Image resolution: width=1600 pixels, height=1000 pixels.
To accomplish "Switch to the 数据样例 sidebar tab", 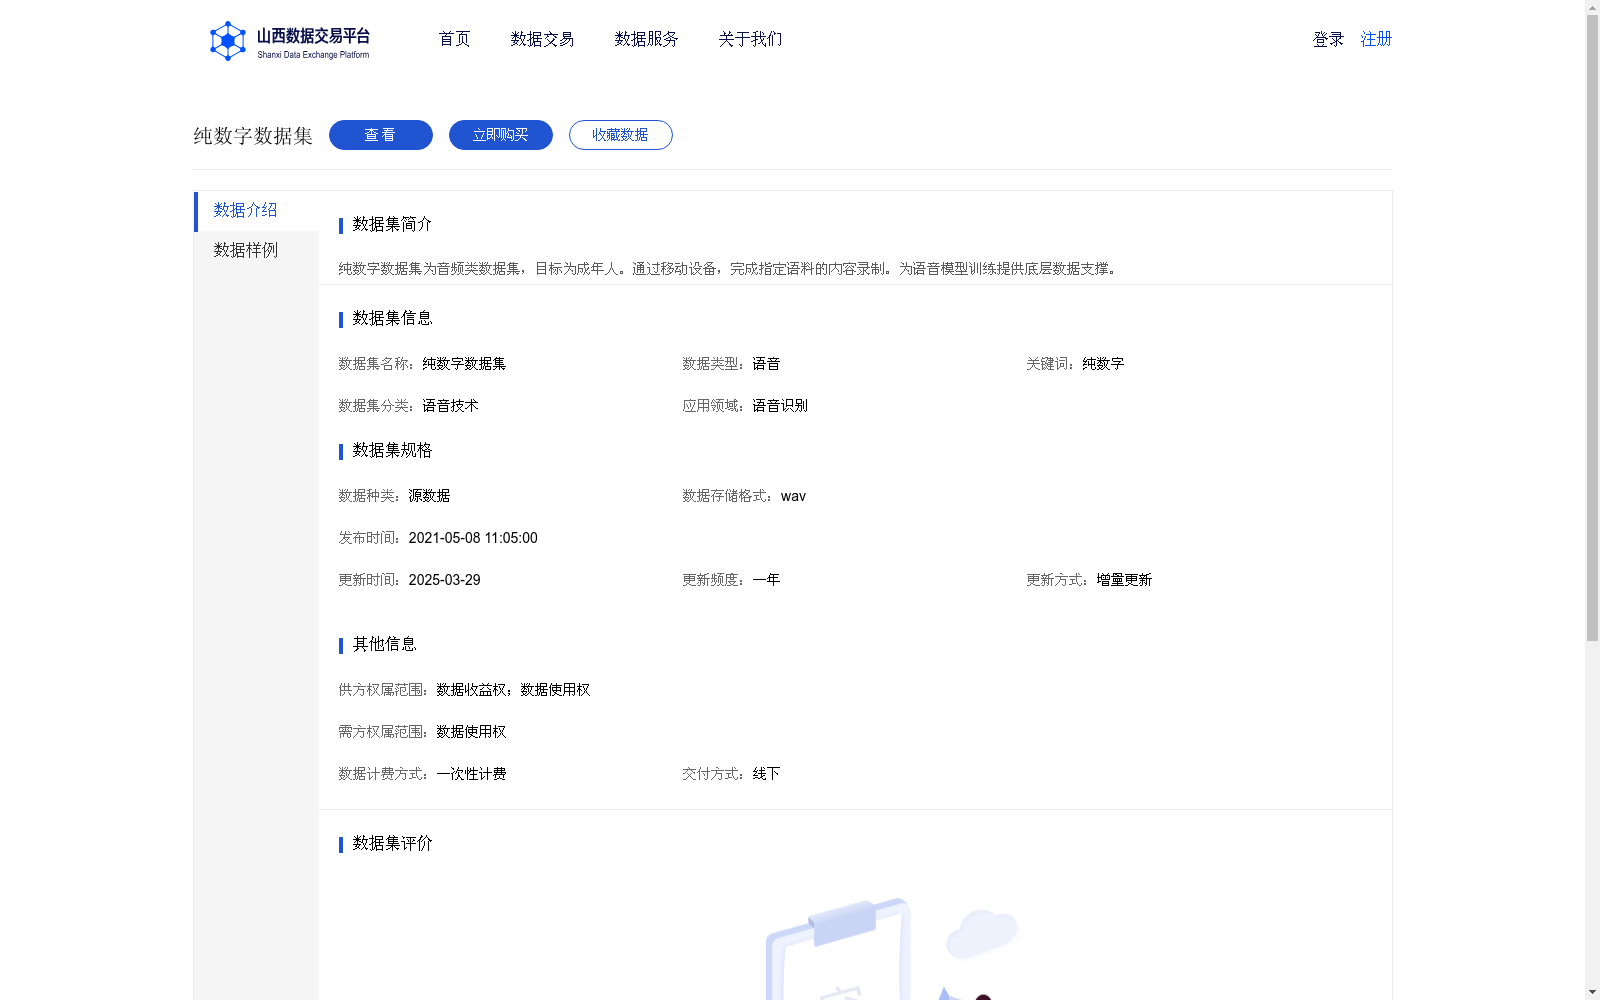I will point(257,251).
